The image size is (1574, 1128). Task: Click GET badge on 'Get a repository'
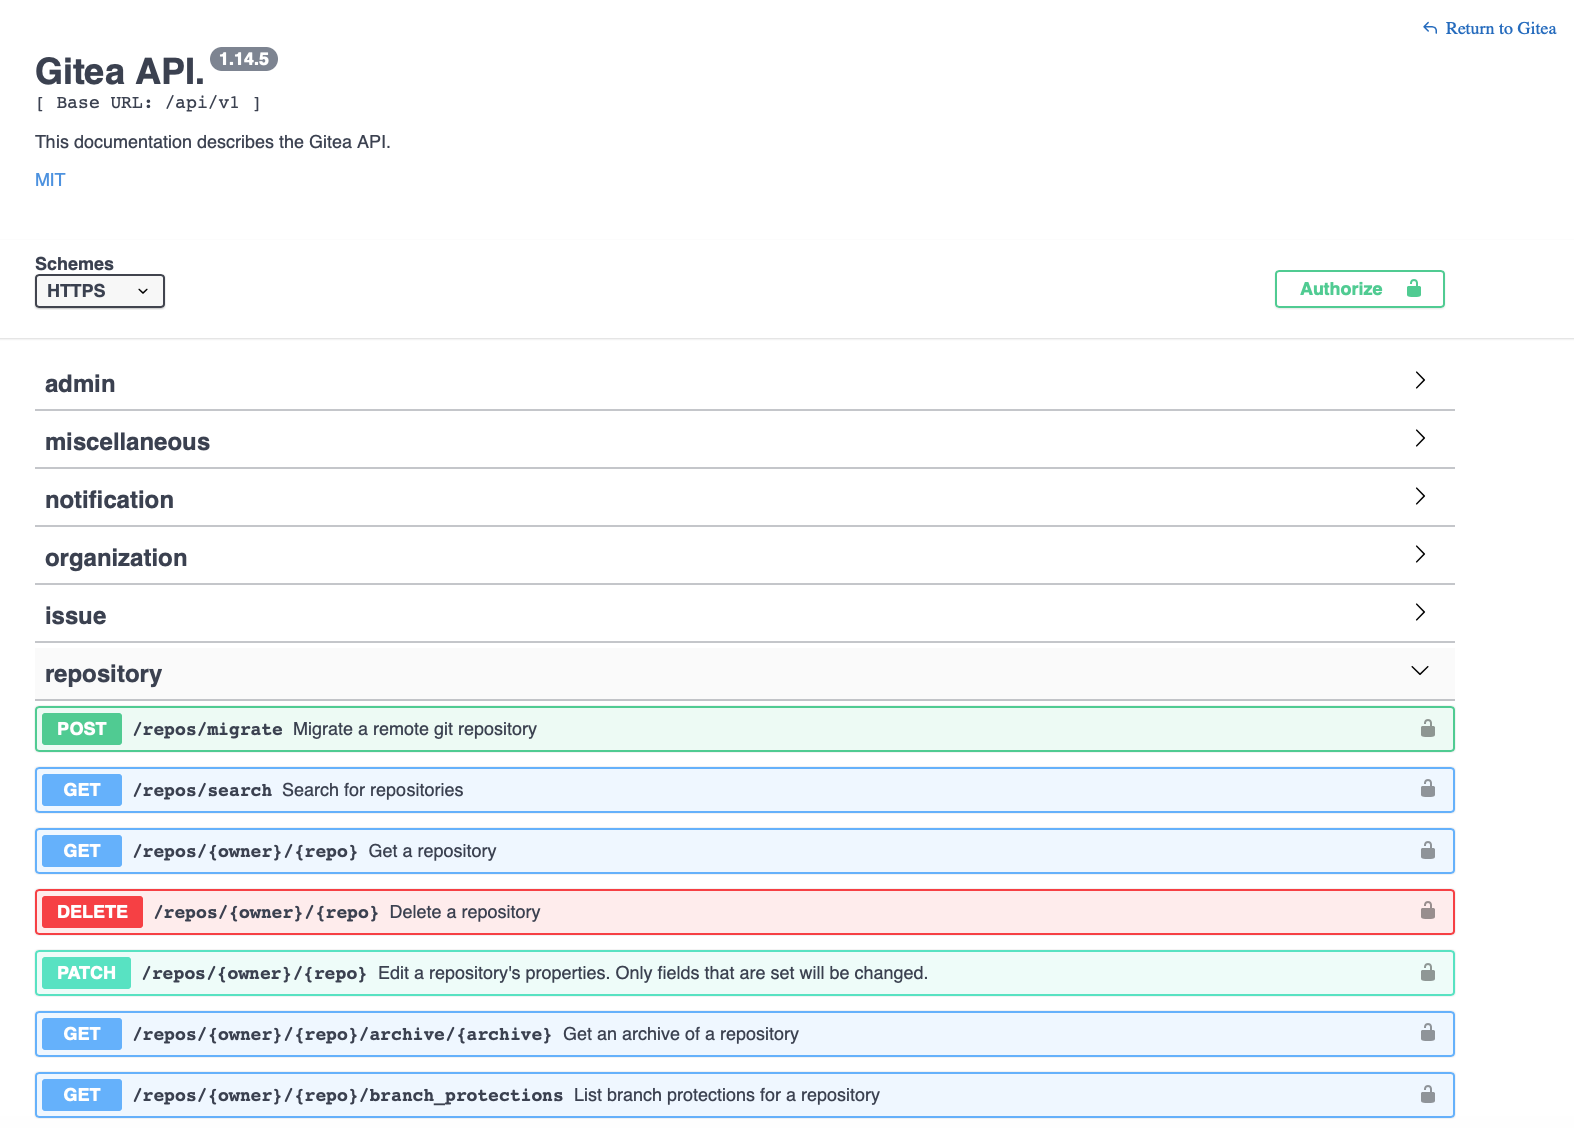click(82, 851)
